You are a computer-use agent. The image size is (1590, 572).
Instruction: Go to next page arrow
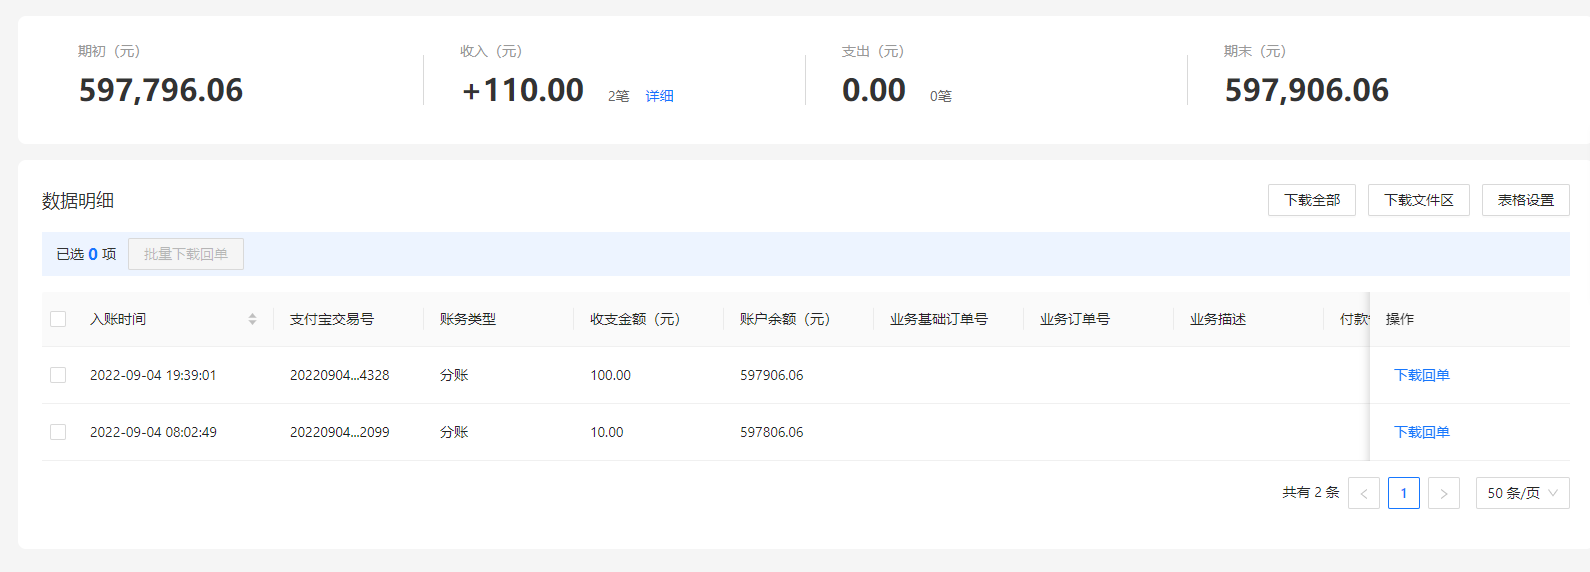point(1443,493)
